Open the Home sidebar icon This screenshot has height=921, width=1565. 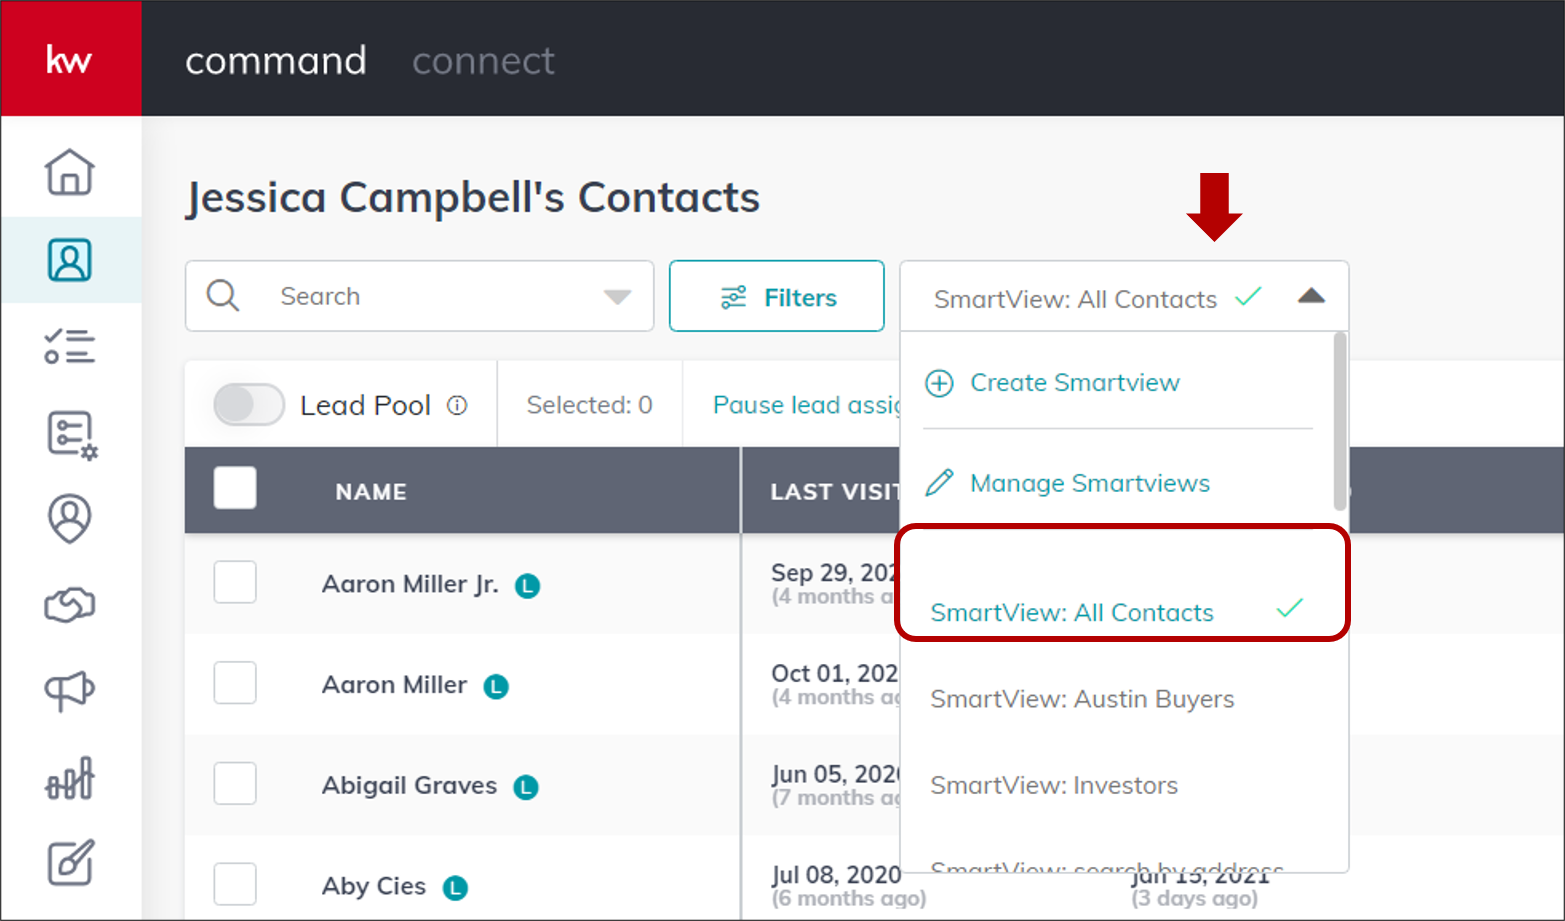70,172
